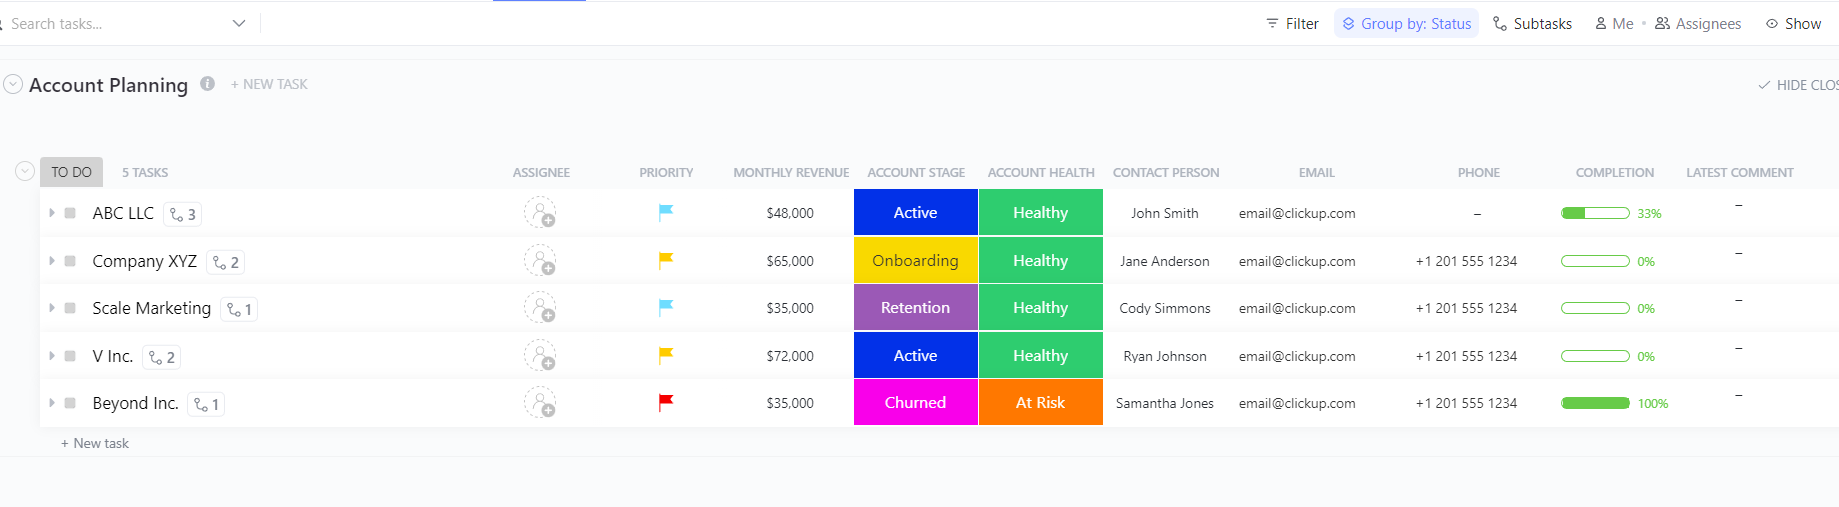
Task: Click ABC LLC's 33% completion bar
Action: tap(1595, 213)
